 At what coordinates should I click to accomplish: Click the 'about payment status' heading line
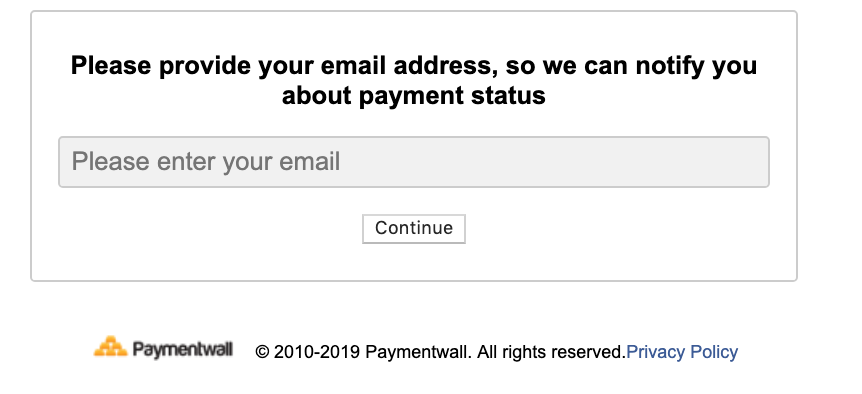(x=413, y=96)
